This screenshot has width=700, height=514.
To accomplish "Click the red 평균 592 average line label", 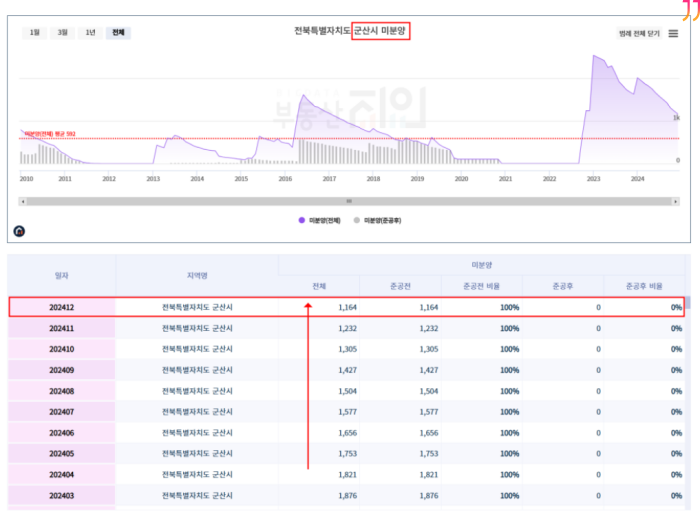I will click(x=50, y=134).
